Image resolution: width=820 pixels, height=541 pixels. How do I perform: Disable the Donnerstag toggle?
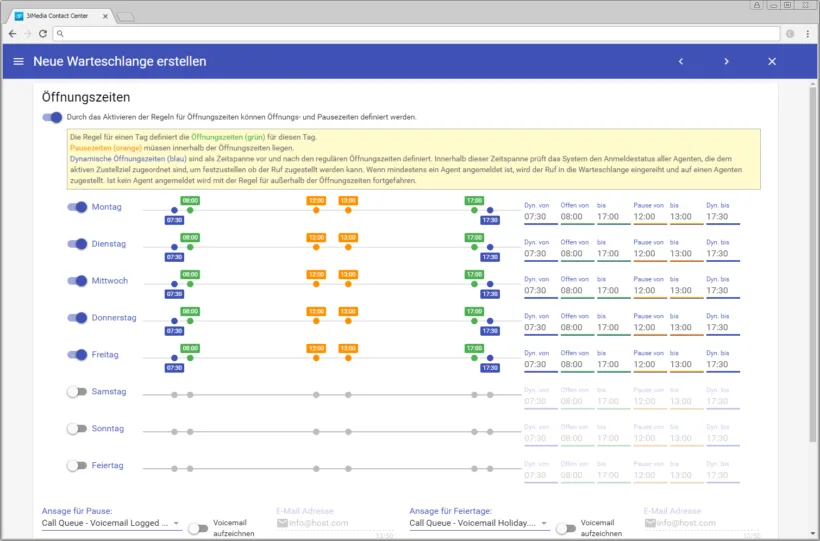[77, 318]
